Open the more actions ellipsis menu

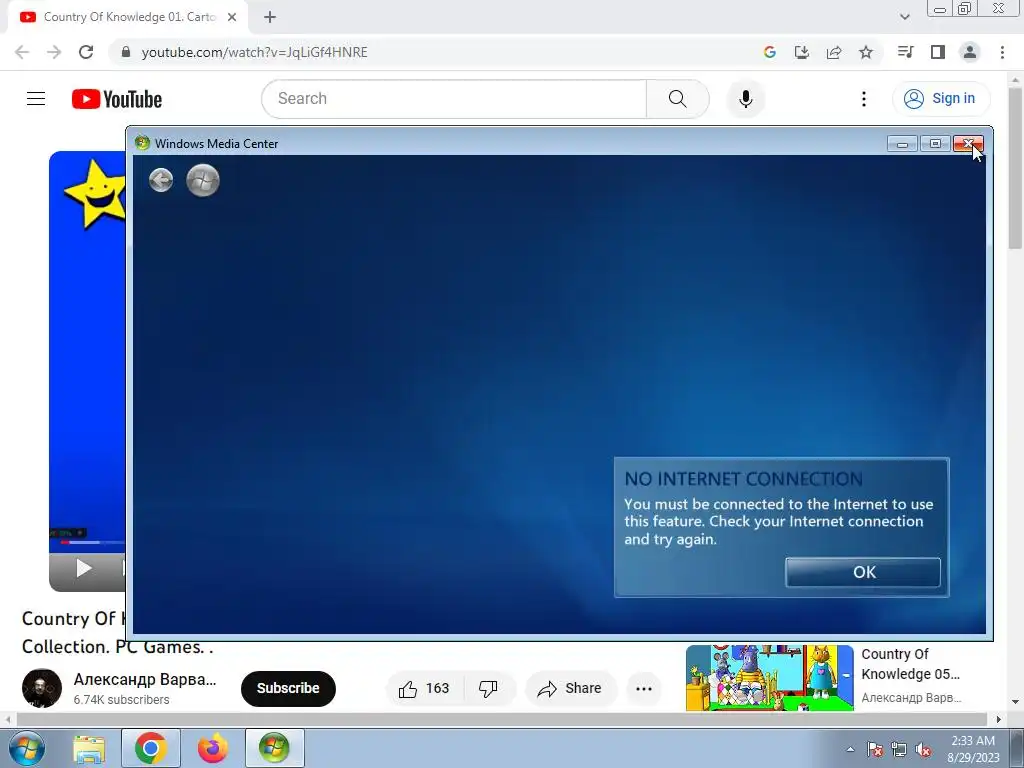(x=644, y=688)
